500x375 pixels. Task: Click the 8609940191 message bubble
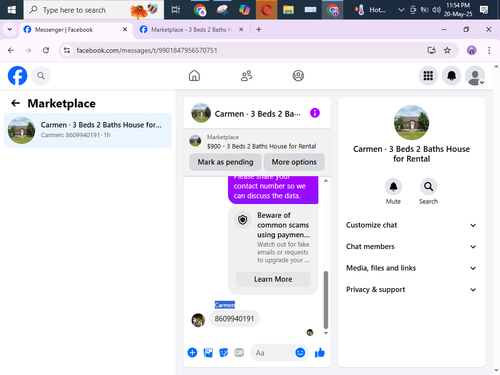(x=234, y=319)
